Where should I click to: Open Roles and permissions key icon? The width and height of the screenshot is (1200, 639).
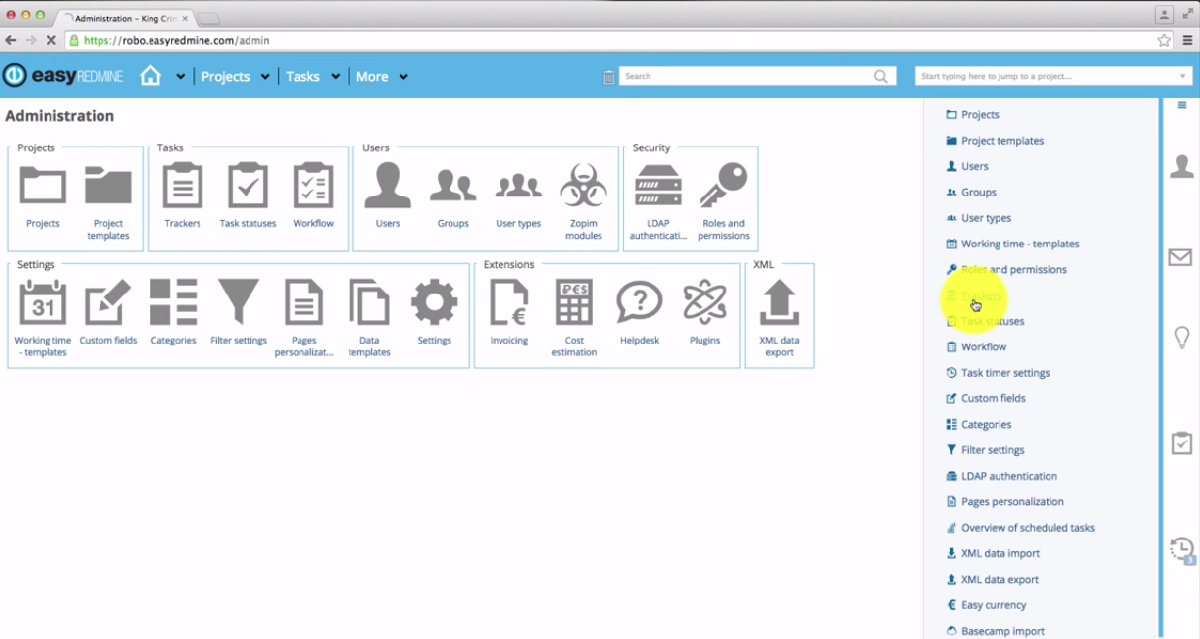(x=723, y=186)
